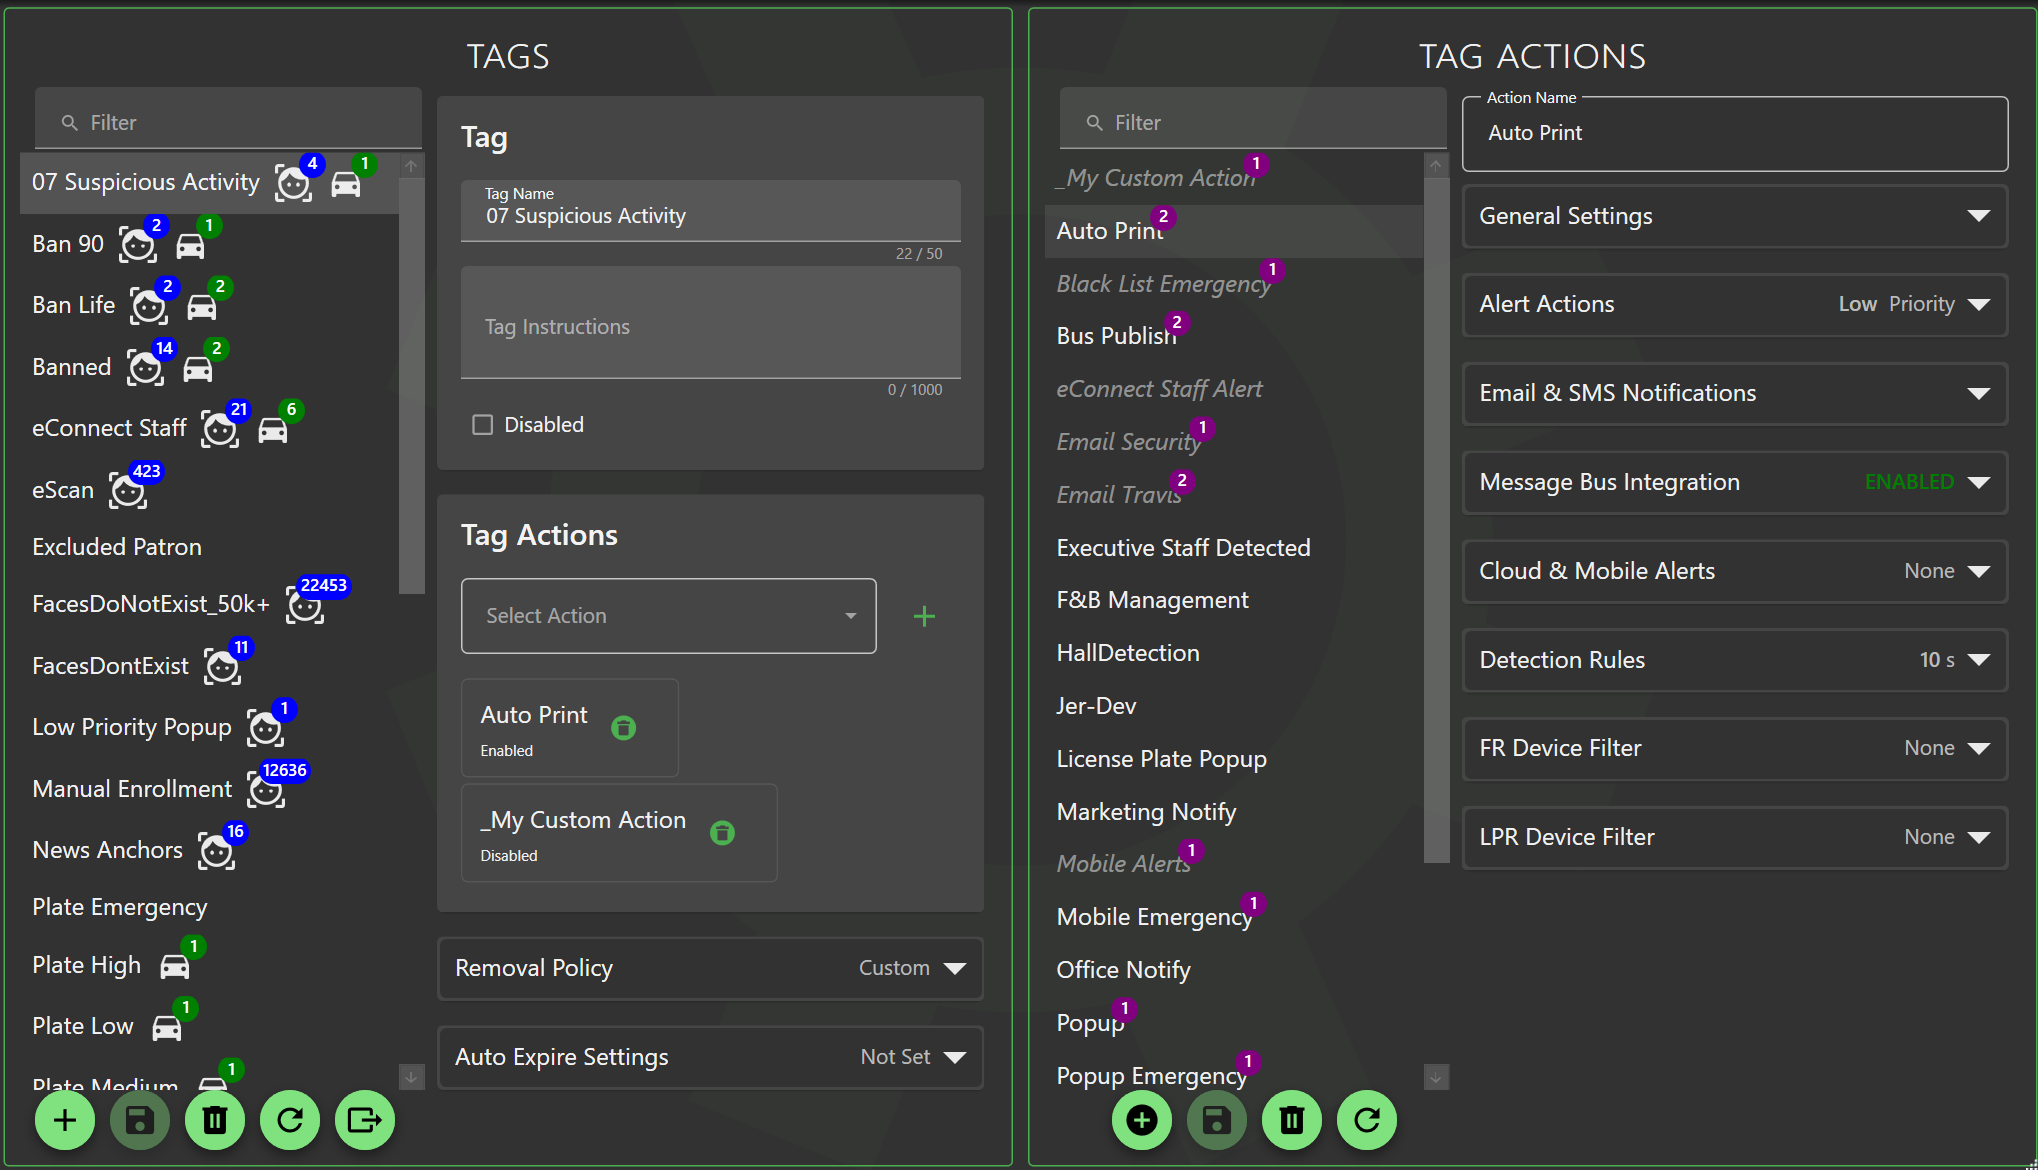Screen dimensions: 2038x1170
Task: Edit the Action Name field showing Auto Print
Action: 1733,133
